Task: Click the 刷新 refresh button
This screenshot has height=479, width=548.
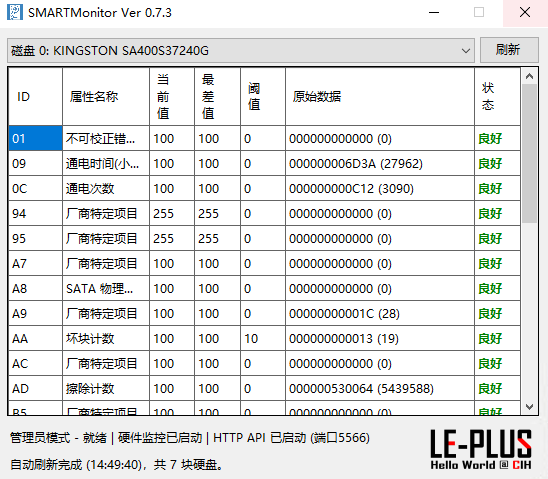Action: 509,50
